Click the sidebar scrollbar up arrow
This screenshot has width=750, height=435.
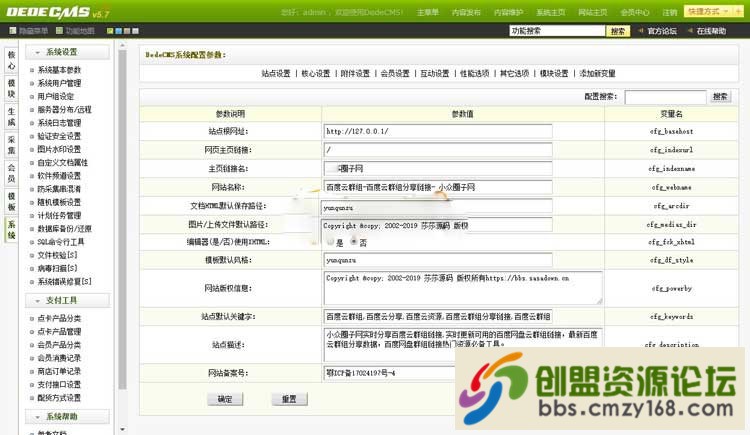click(x=122, y=46)
